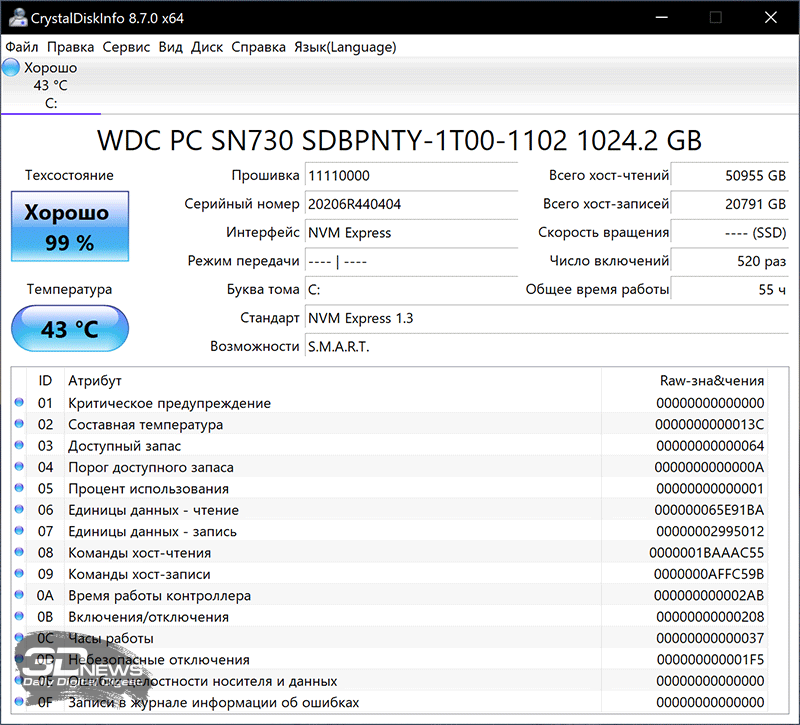Click the serial number field 20206R440404
This screenshot has width=800, height=725.
(x=411, y=204)
